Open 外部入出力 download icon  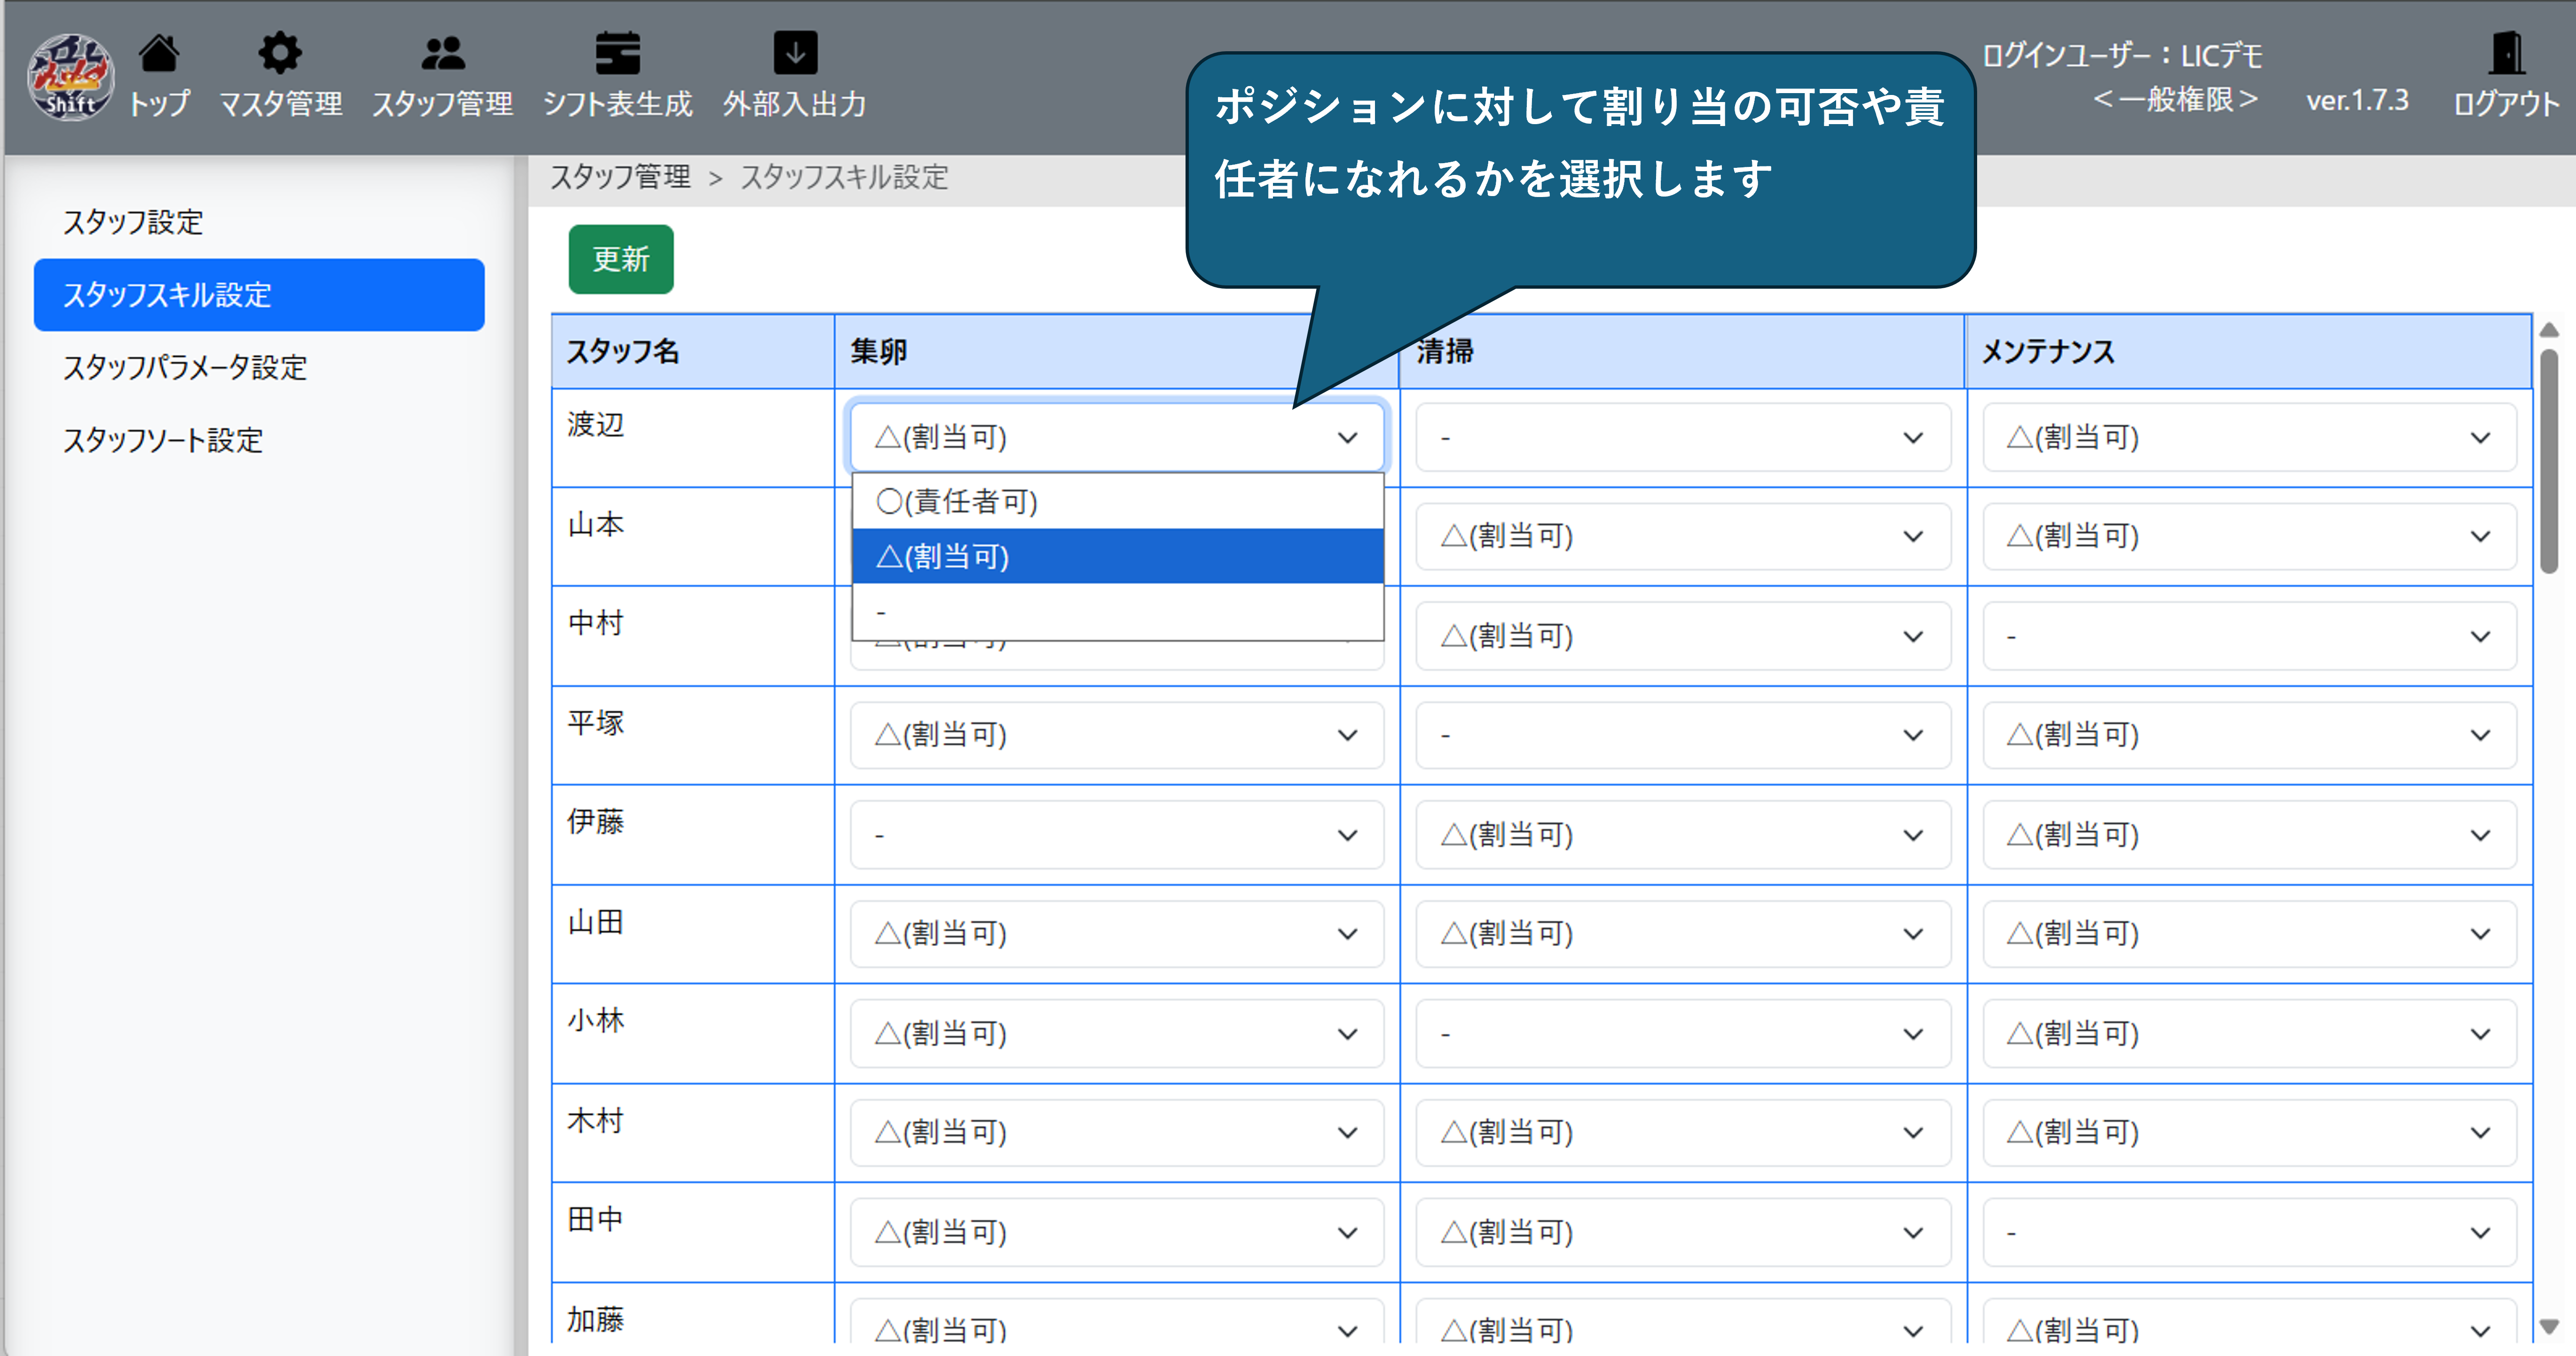click(795, 53)
